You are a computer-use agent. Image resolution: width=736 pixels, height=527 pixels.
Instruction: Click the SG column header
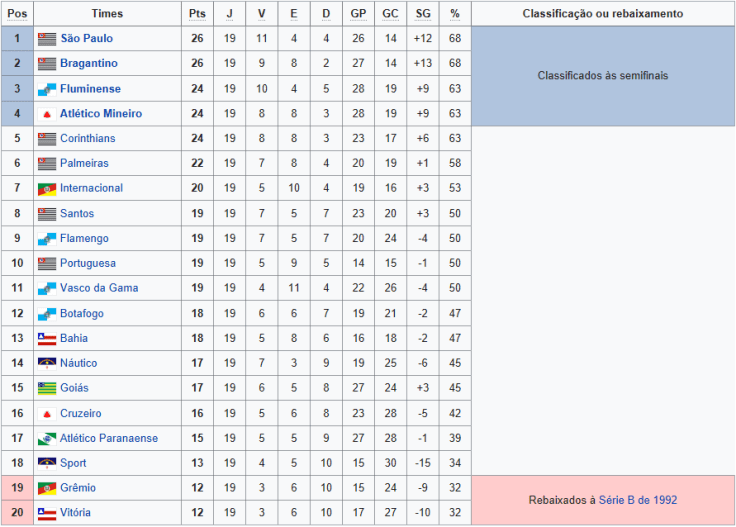(x=423, y=14)
